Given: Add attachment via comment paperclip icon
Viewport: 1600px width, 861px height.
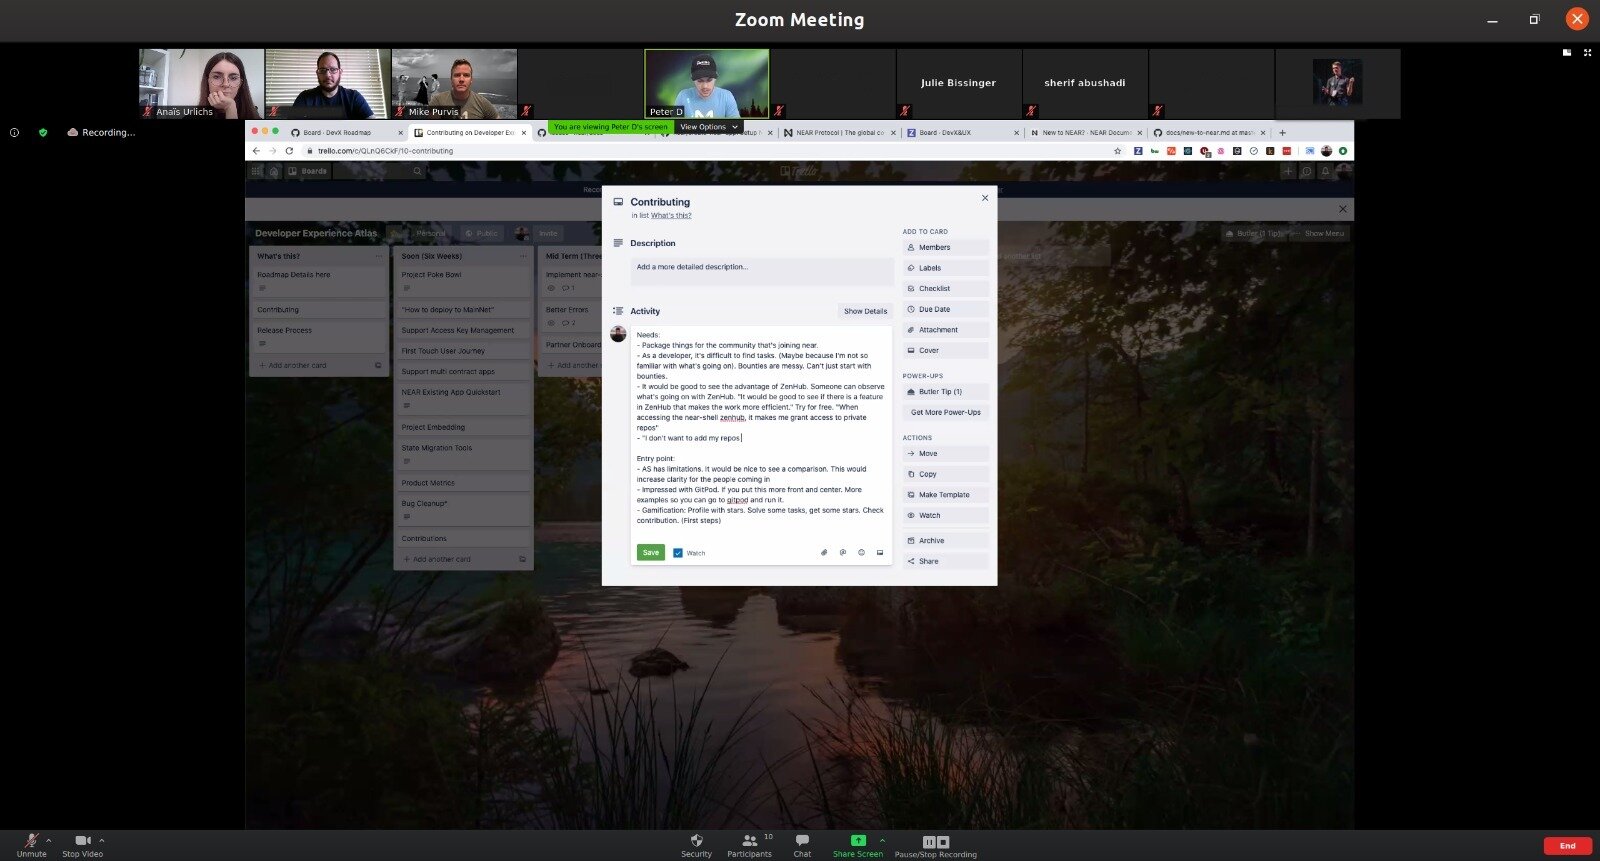Looking at the screenshot, I should 824,552.
